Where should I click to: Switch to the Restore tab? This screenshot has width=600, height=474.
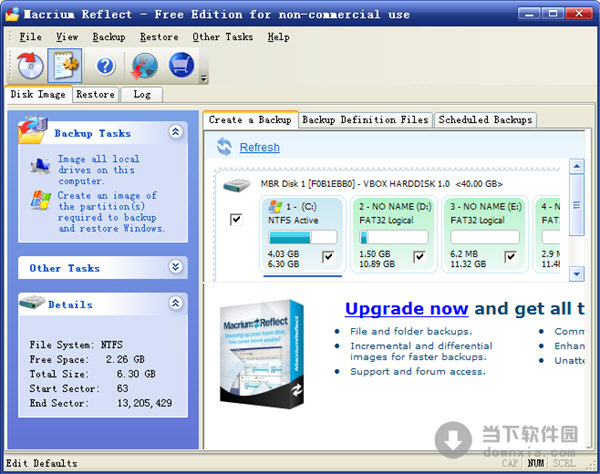coord(95,94)
